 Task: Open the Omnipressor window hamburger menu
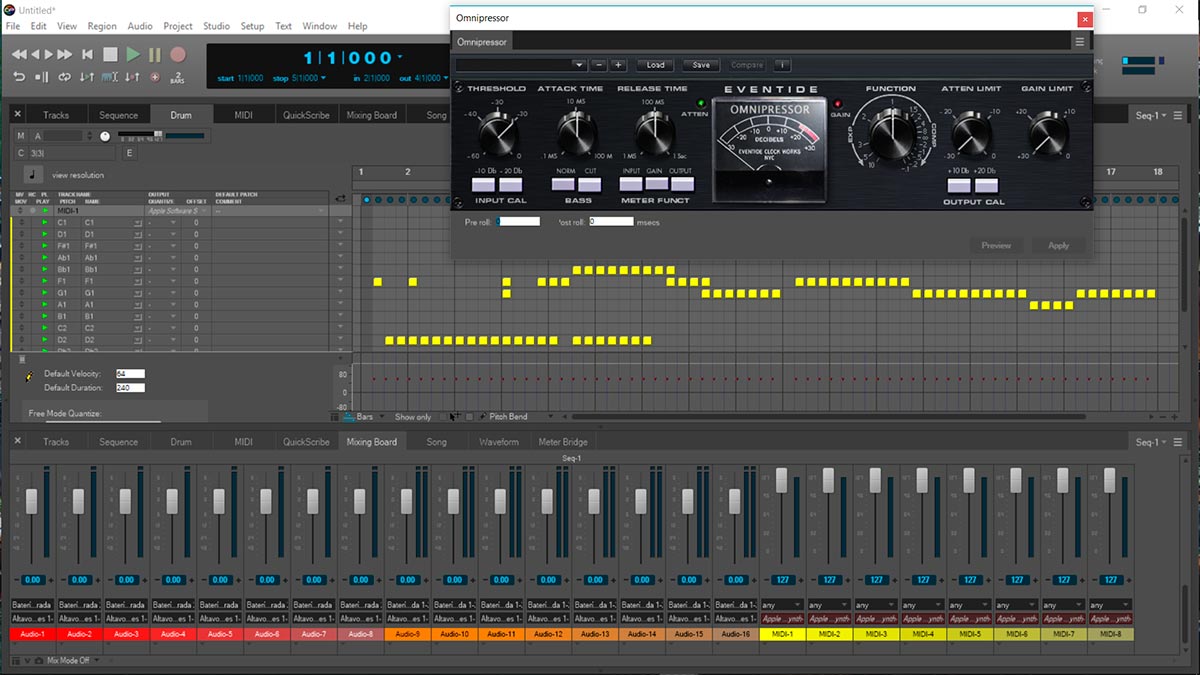click(1079, 41)
